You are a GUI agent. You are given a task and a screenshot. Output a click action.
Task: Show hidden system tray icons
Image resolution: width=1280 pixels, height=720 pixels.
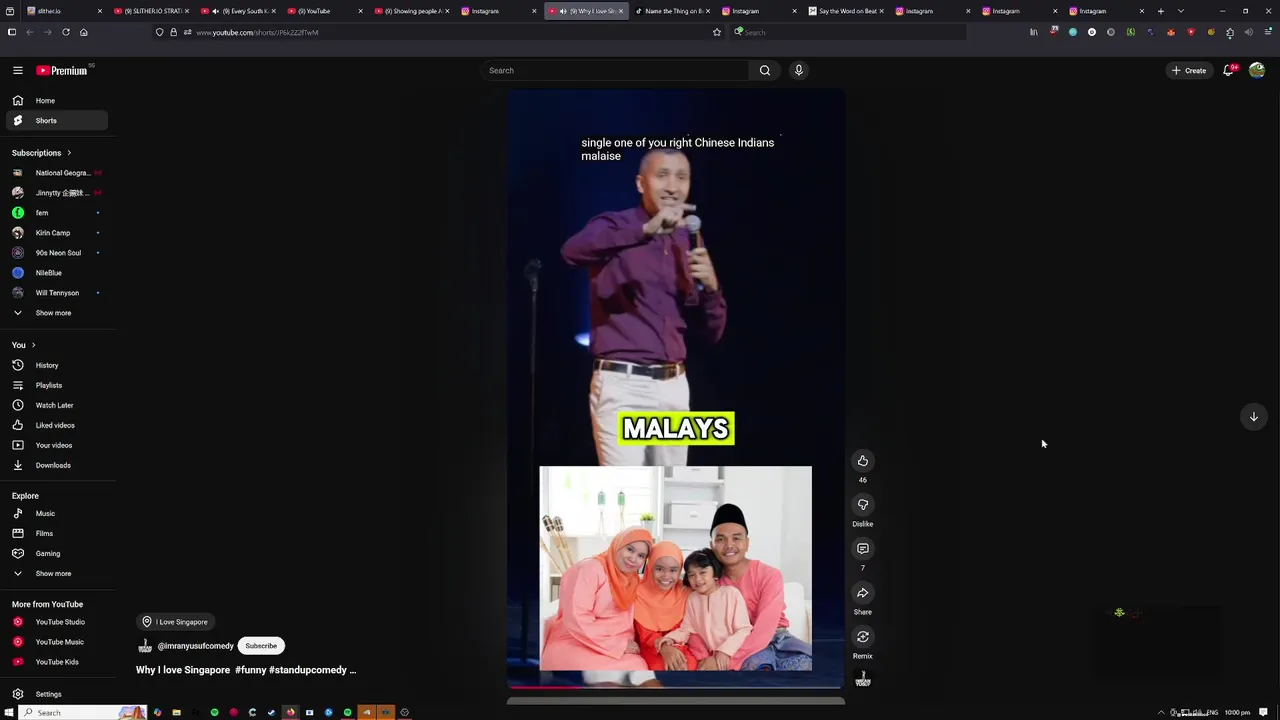pos(1161,712)
